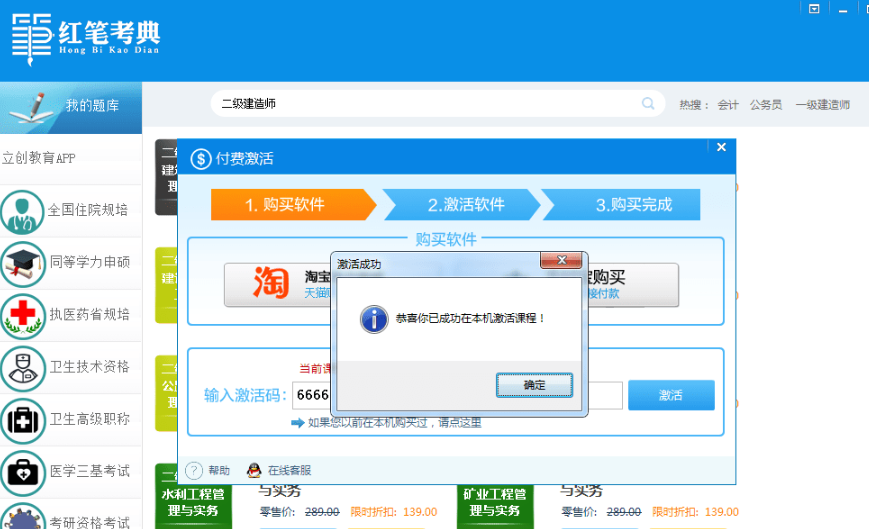Viewport: 869px width, 529px height.
Task: Click the 输入激活码 label
Action: tap(245, 396)
